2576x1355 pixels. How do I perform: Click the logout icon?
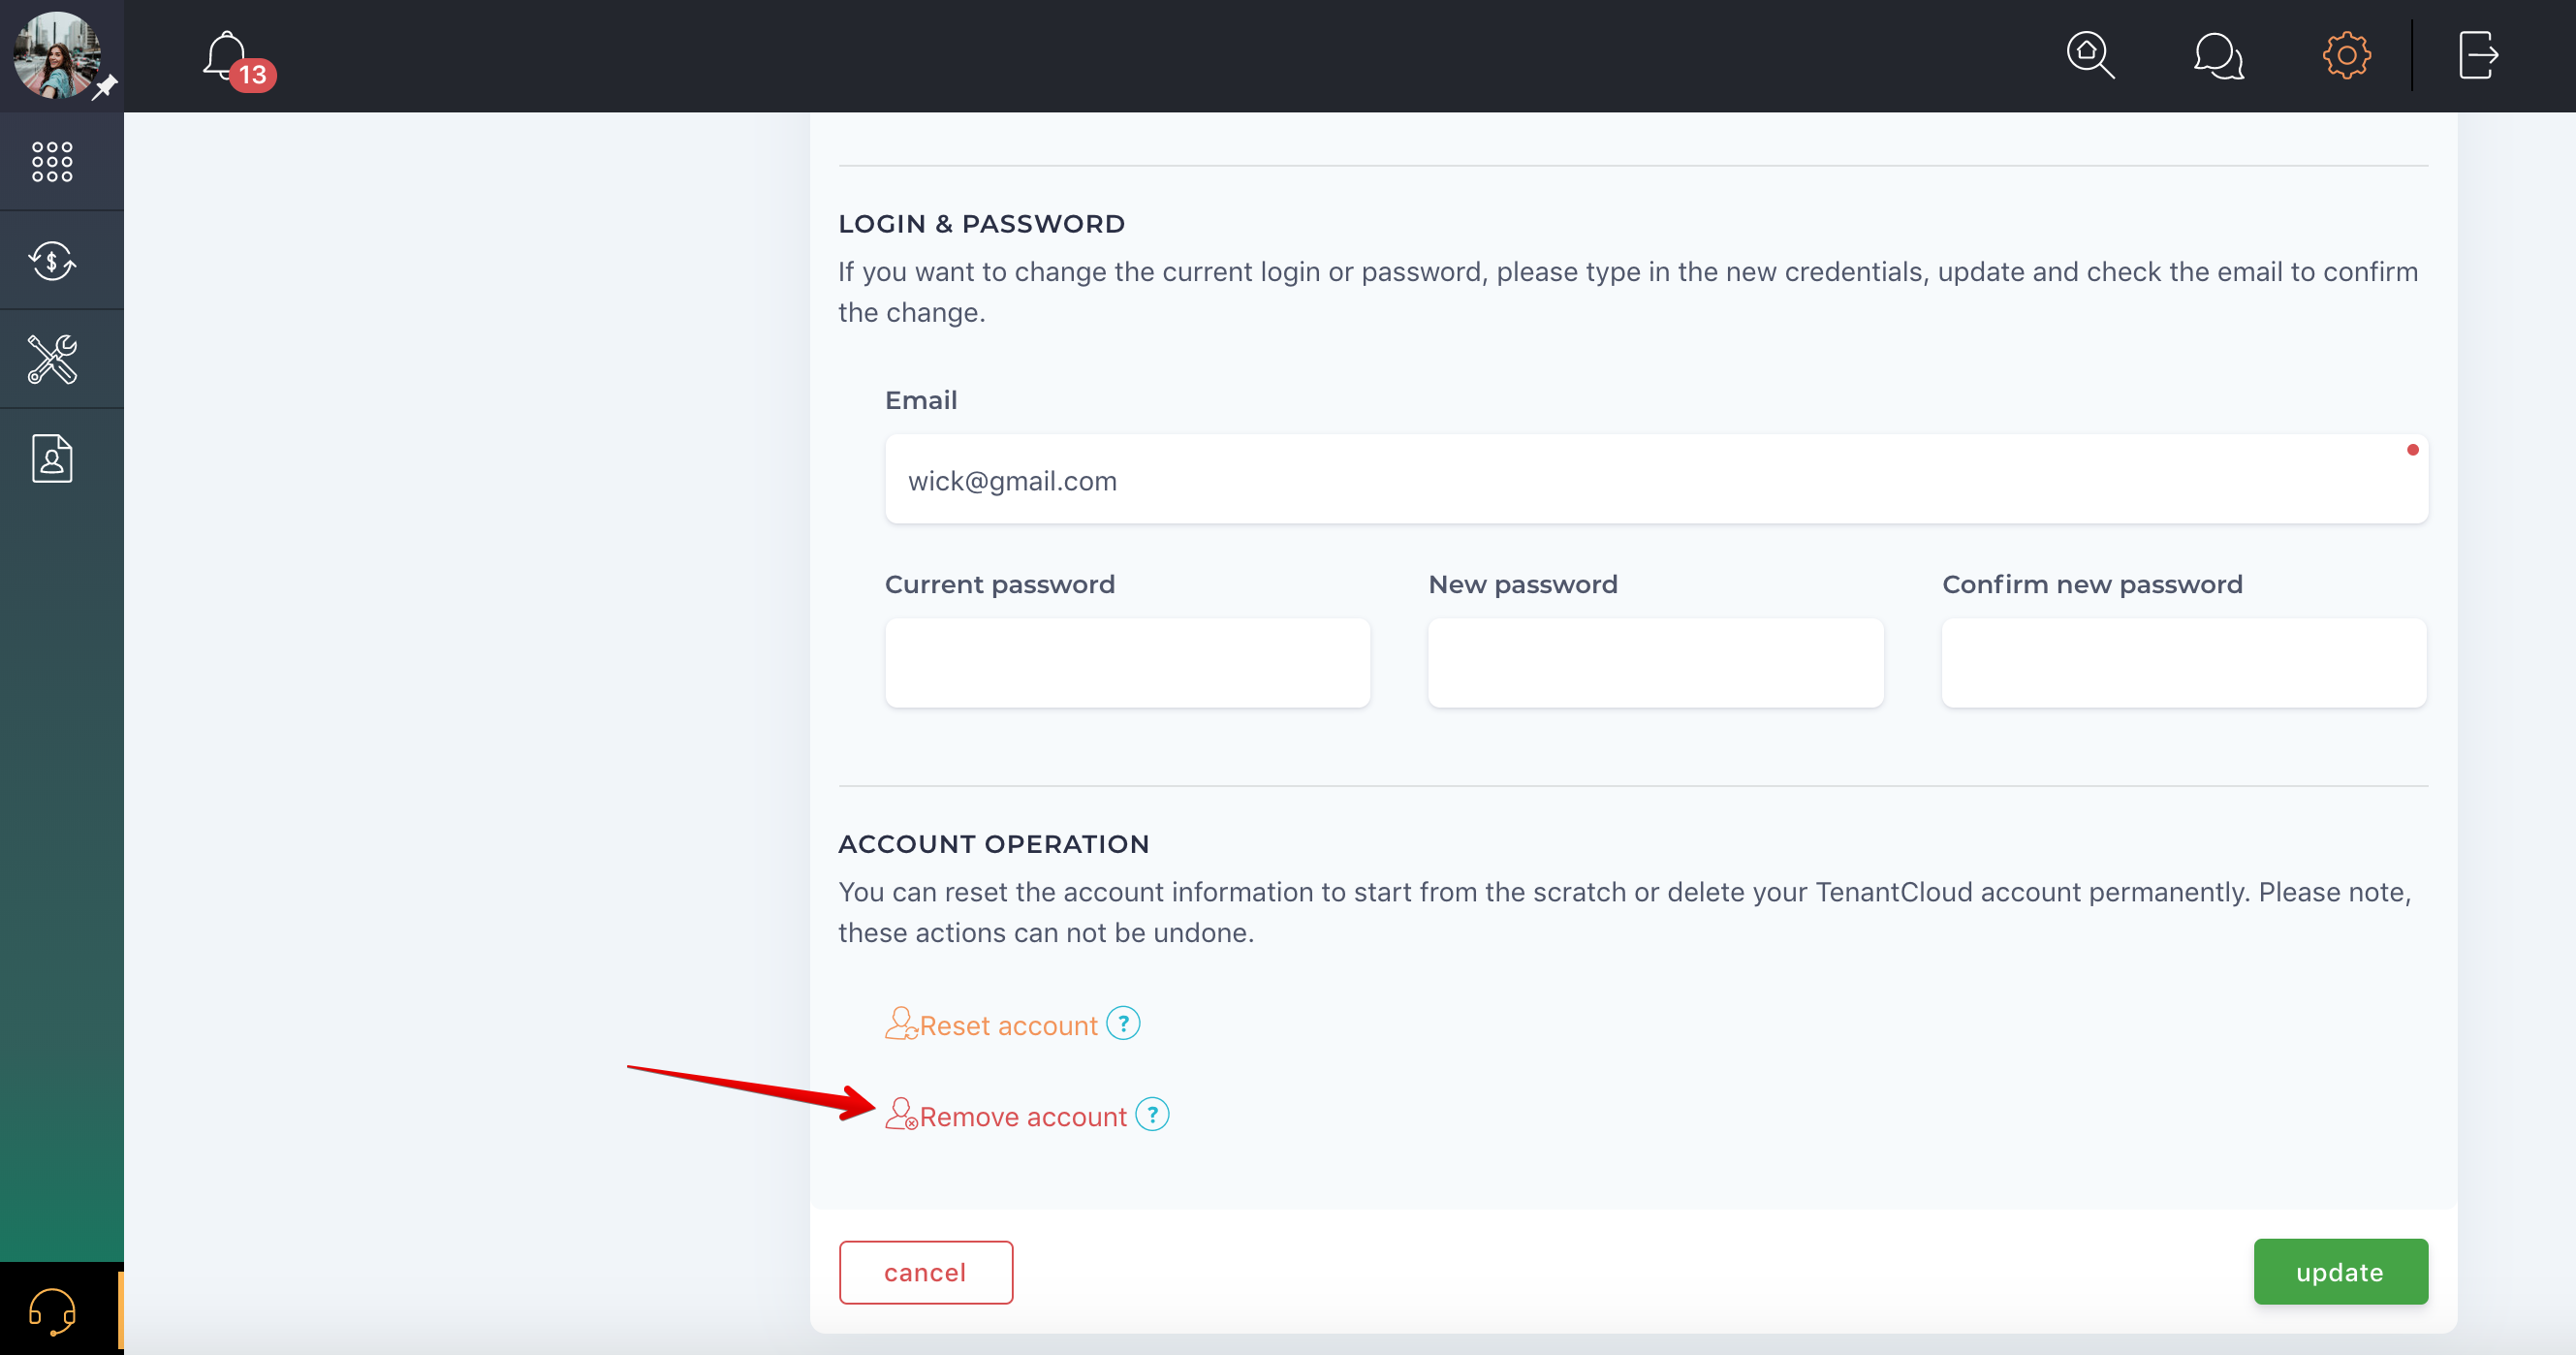[x=2478, y=55]
